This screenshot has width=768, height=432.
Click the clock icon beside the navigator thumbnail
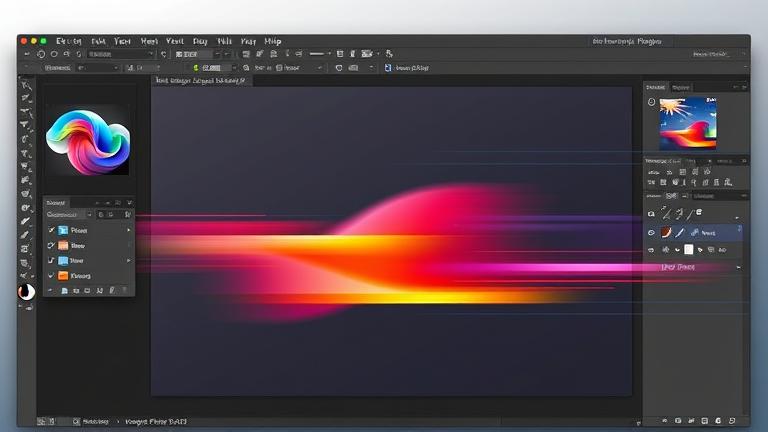coord(651,102)
